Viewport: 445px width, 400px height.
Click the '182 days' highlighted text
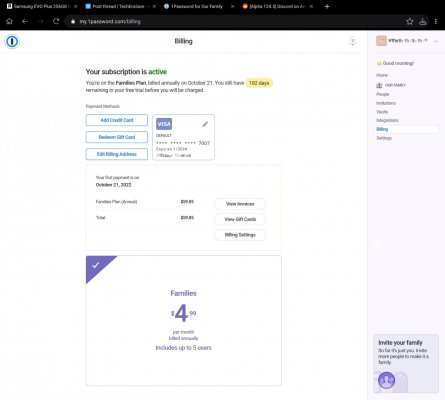[x=259, y=83]
